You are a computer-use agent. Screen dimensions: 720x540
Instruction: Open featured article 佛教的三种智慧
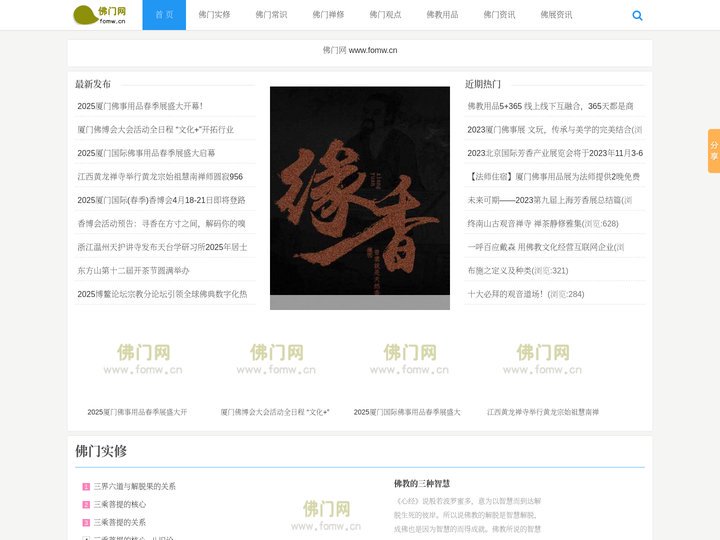click(422, 484)
